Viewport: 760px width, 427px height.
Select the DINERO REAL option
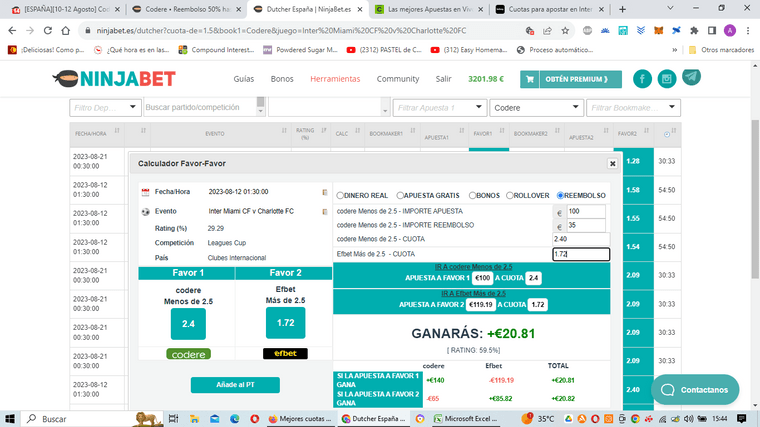click(340, 196)
